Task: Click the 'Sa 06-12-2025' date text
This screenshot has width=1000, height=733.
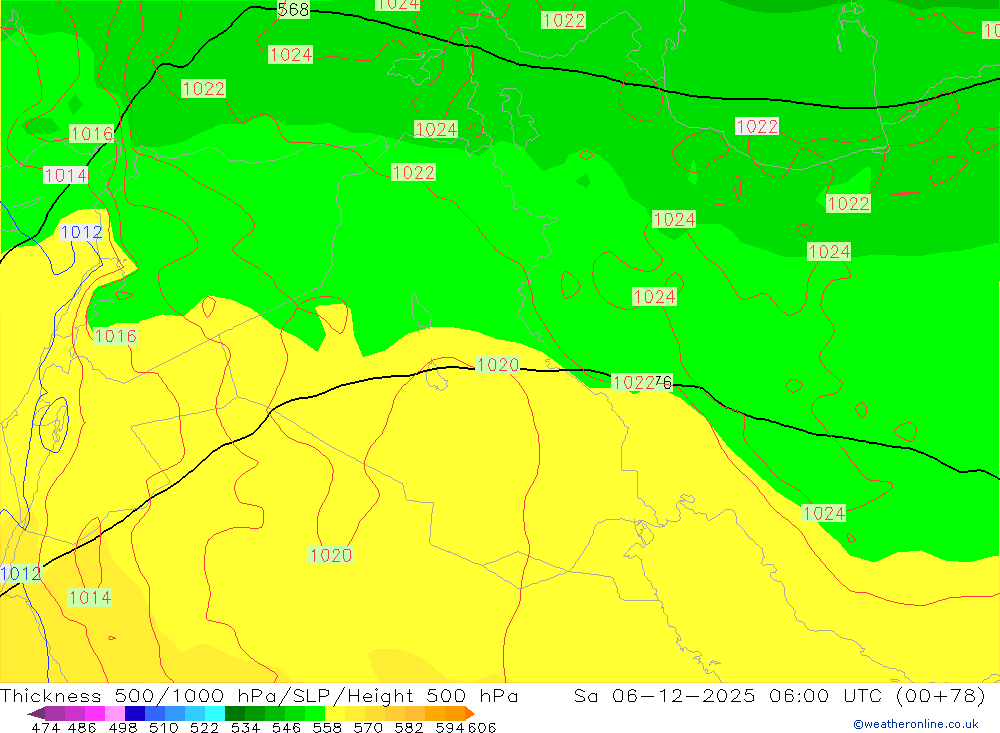Action: tap(665, 695)
